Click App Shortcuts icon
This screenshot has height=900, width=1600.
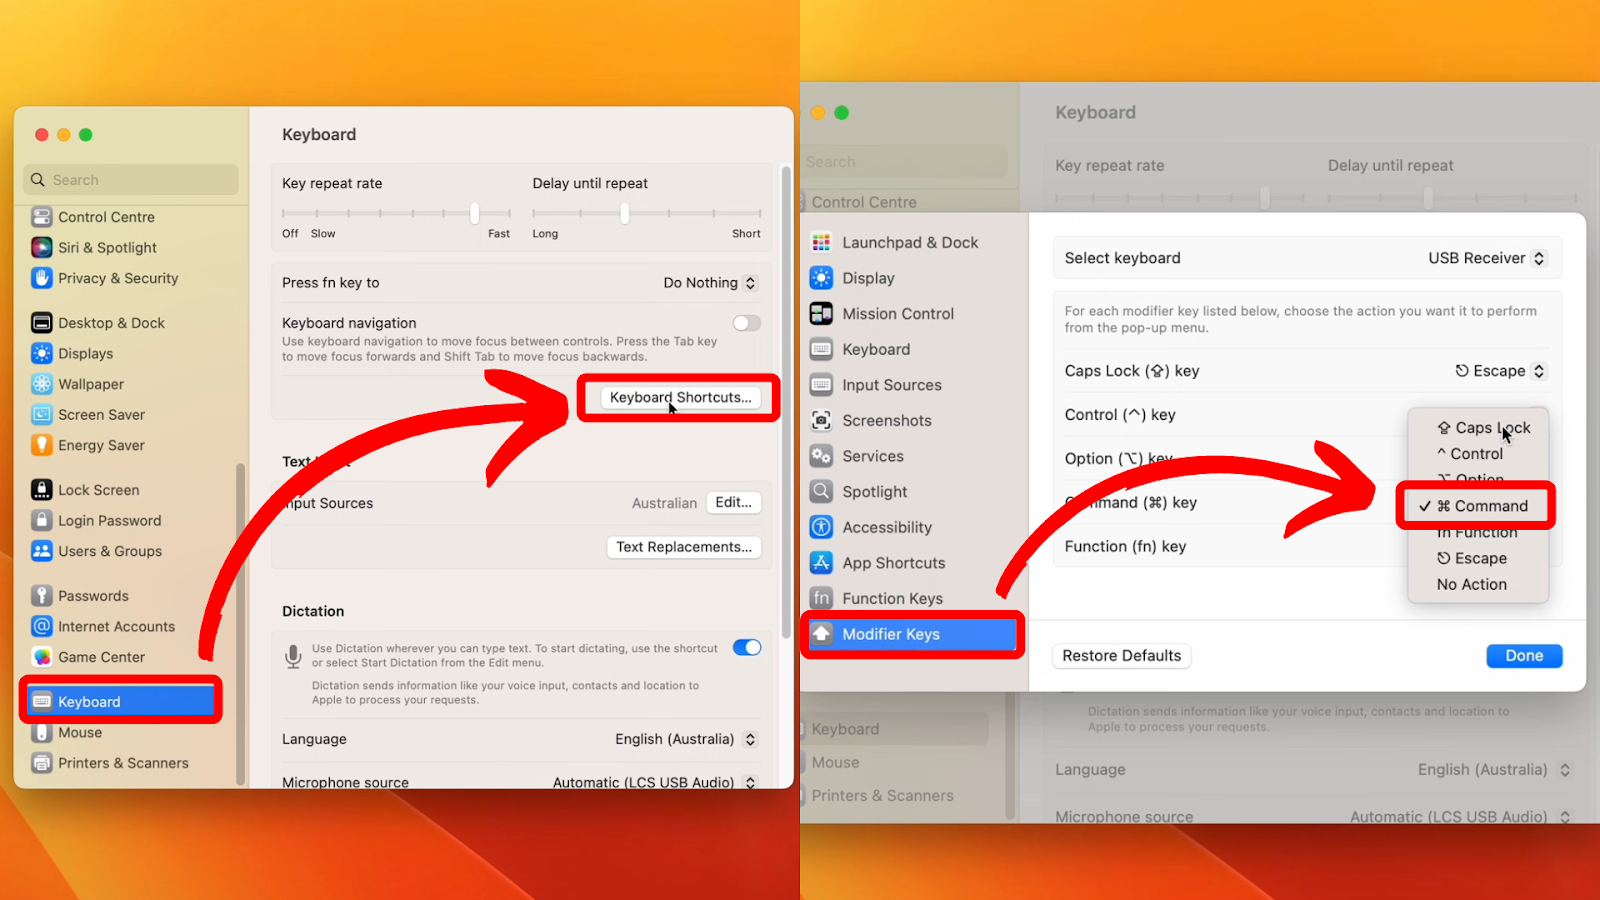pyautogui.click(x=821, y=563)
